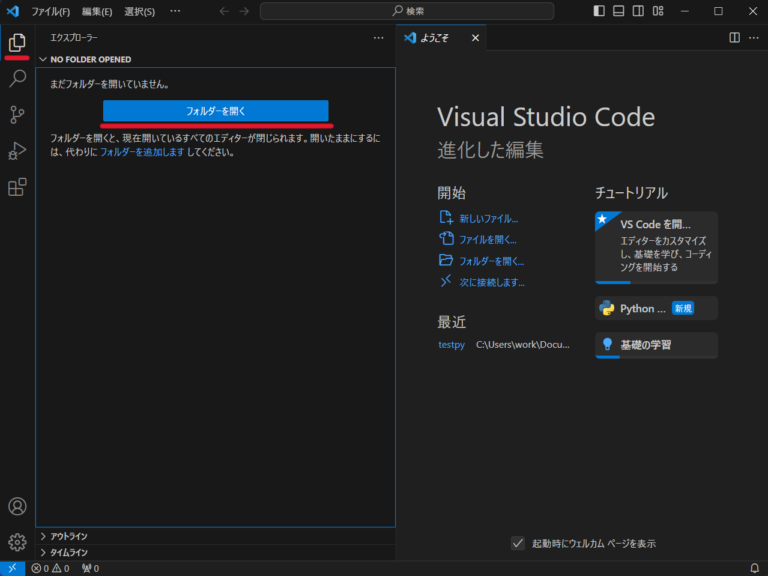Open the Accounts menu icon

pyautogui.click(x=17, y=506)
